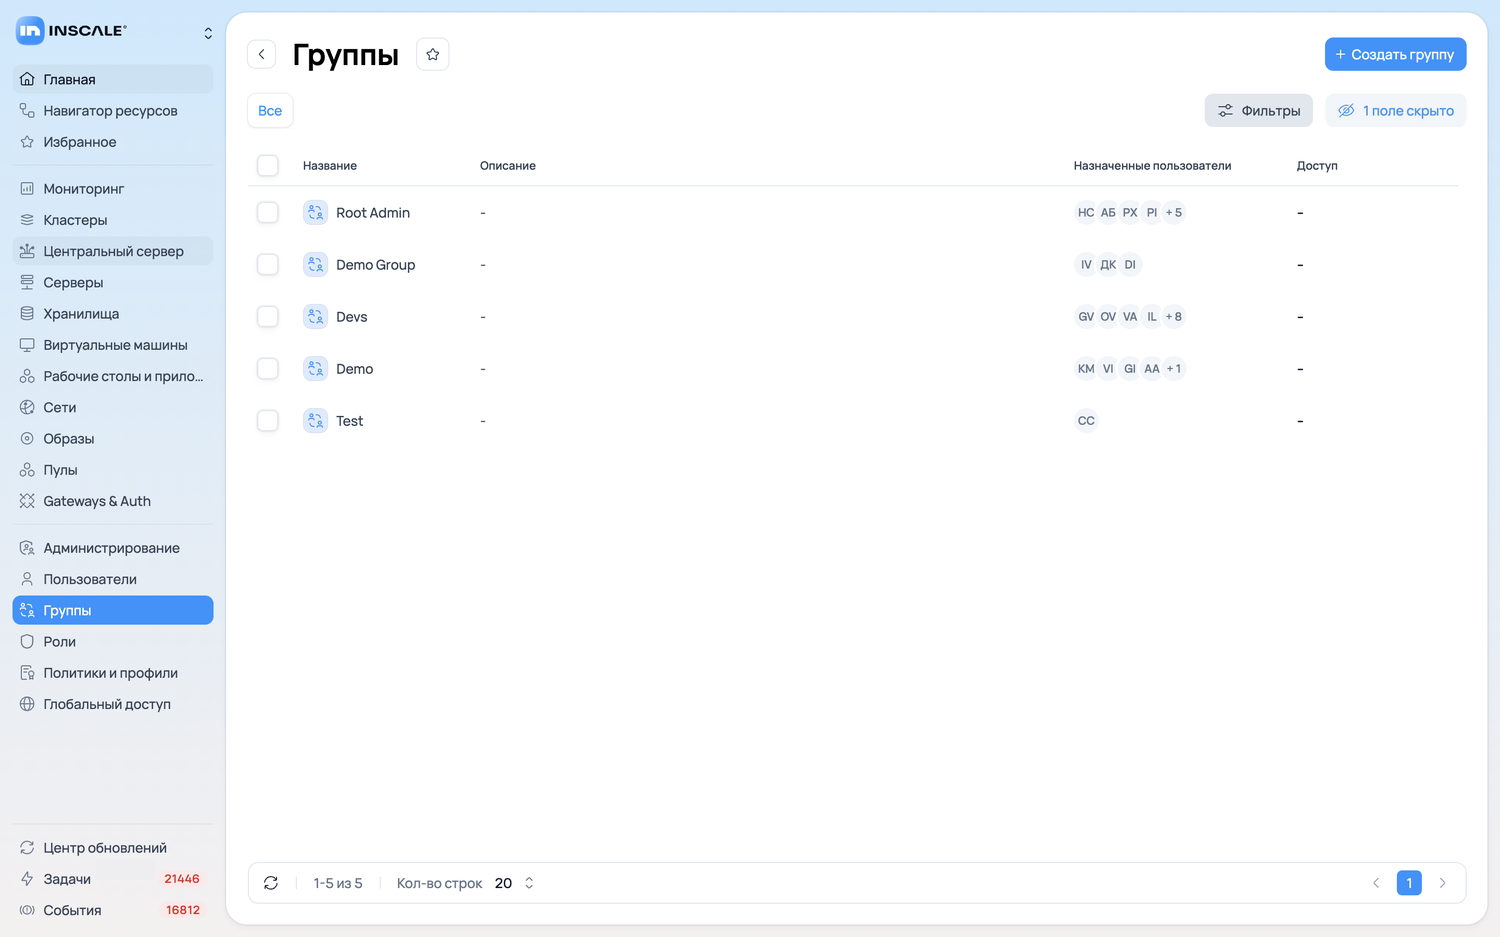Go back using the left chevron button
Viewport: 1500px width, 937px height.
[x=262, y=54]
